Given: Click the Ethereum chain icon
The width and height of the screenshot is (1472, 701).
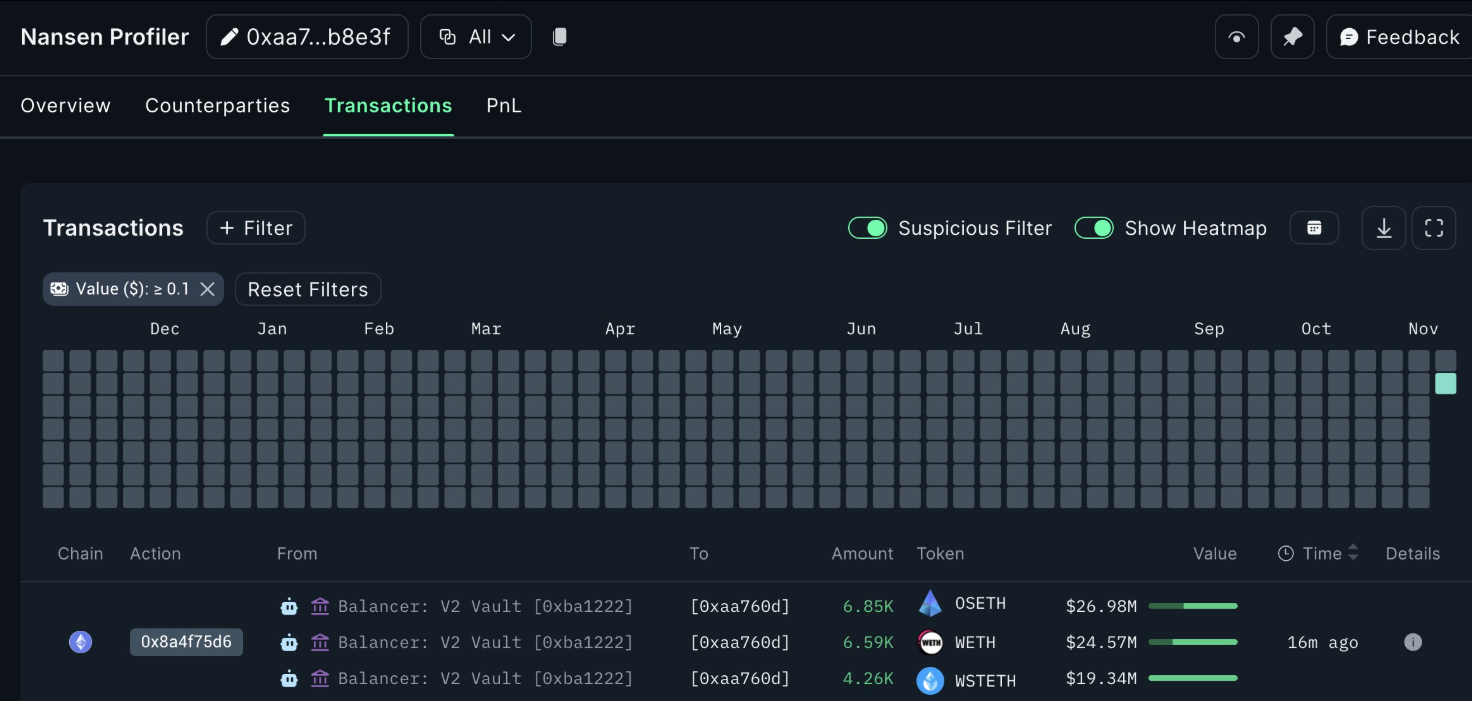Looking at the screenshot, I should [80, 642].
